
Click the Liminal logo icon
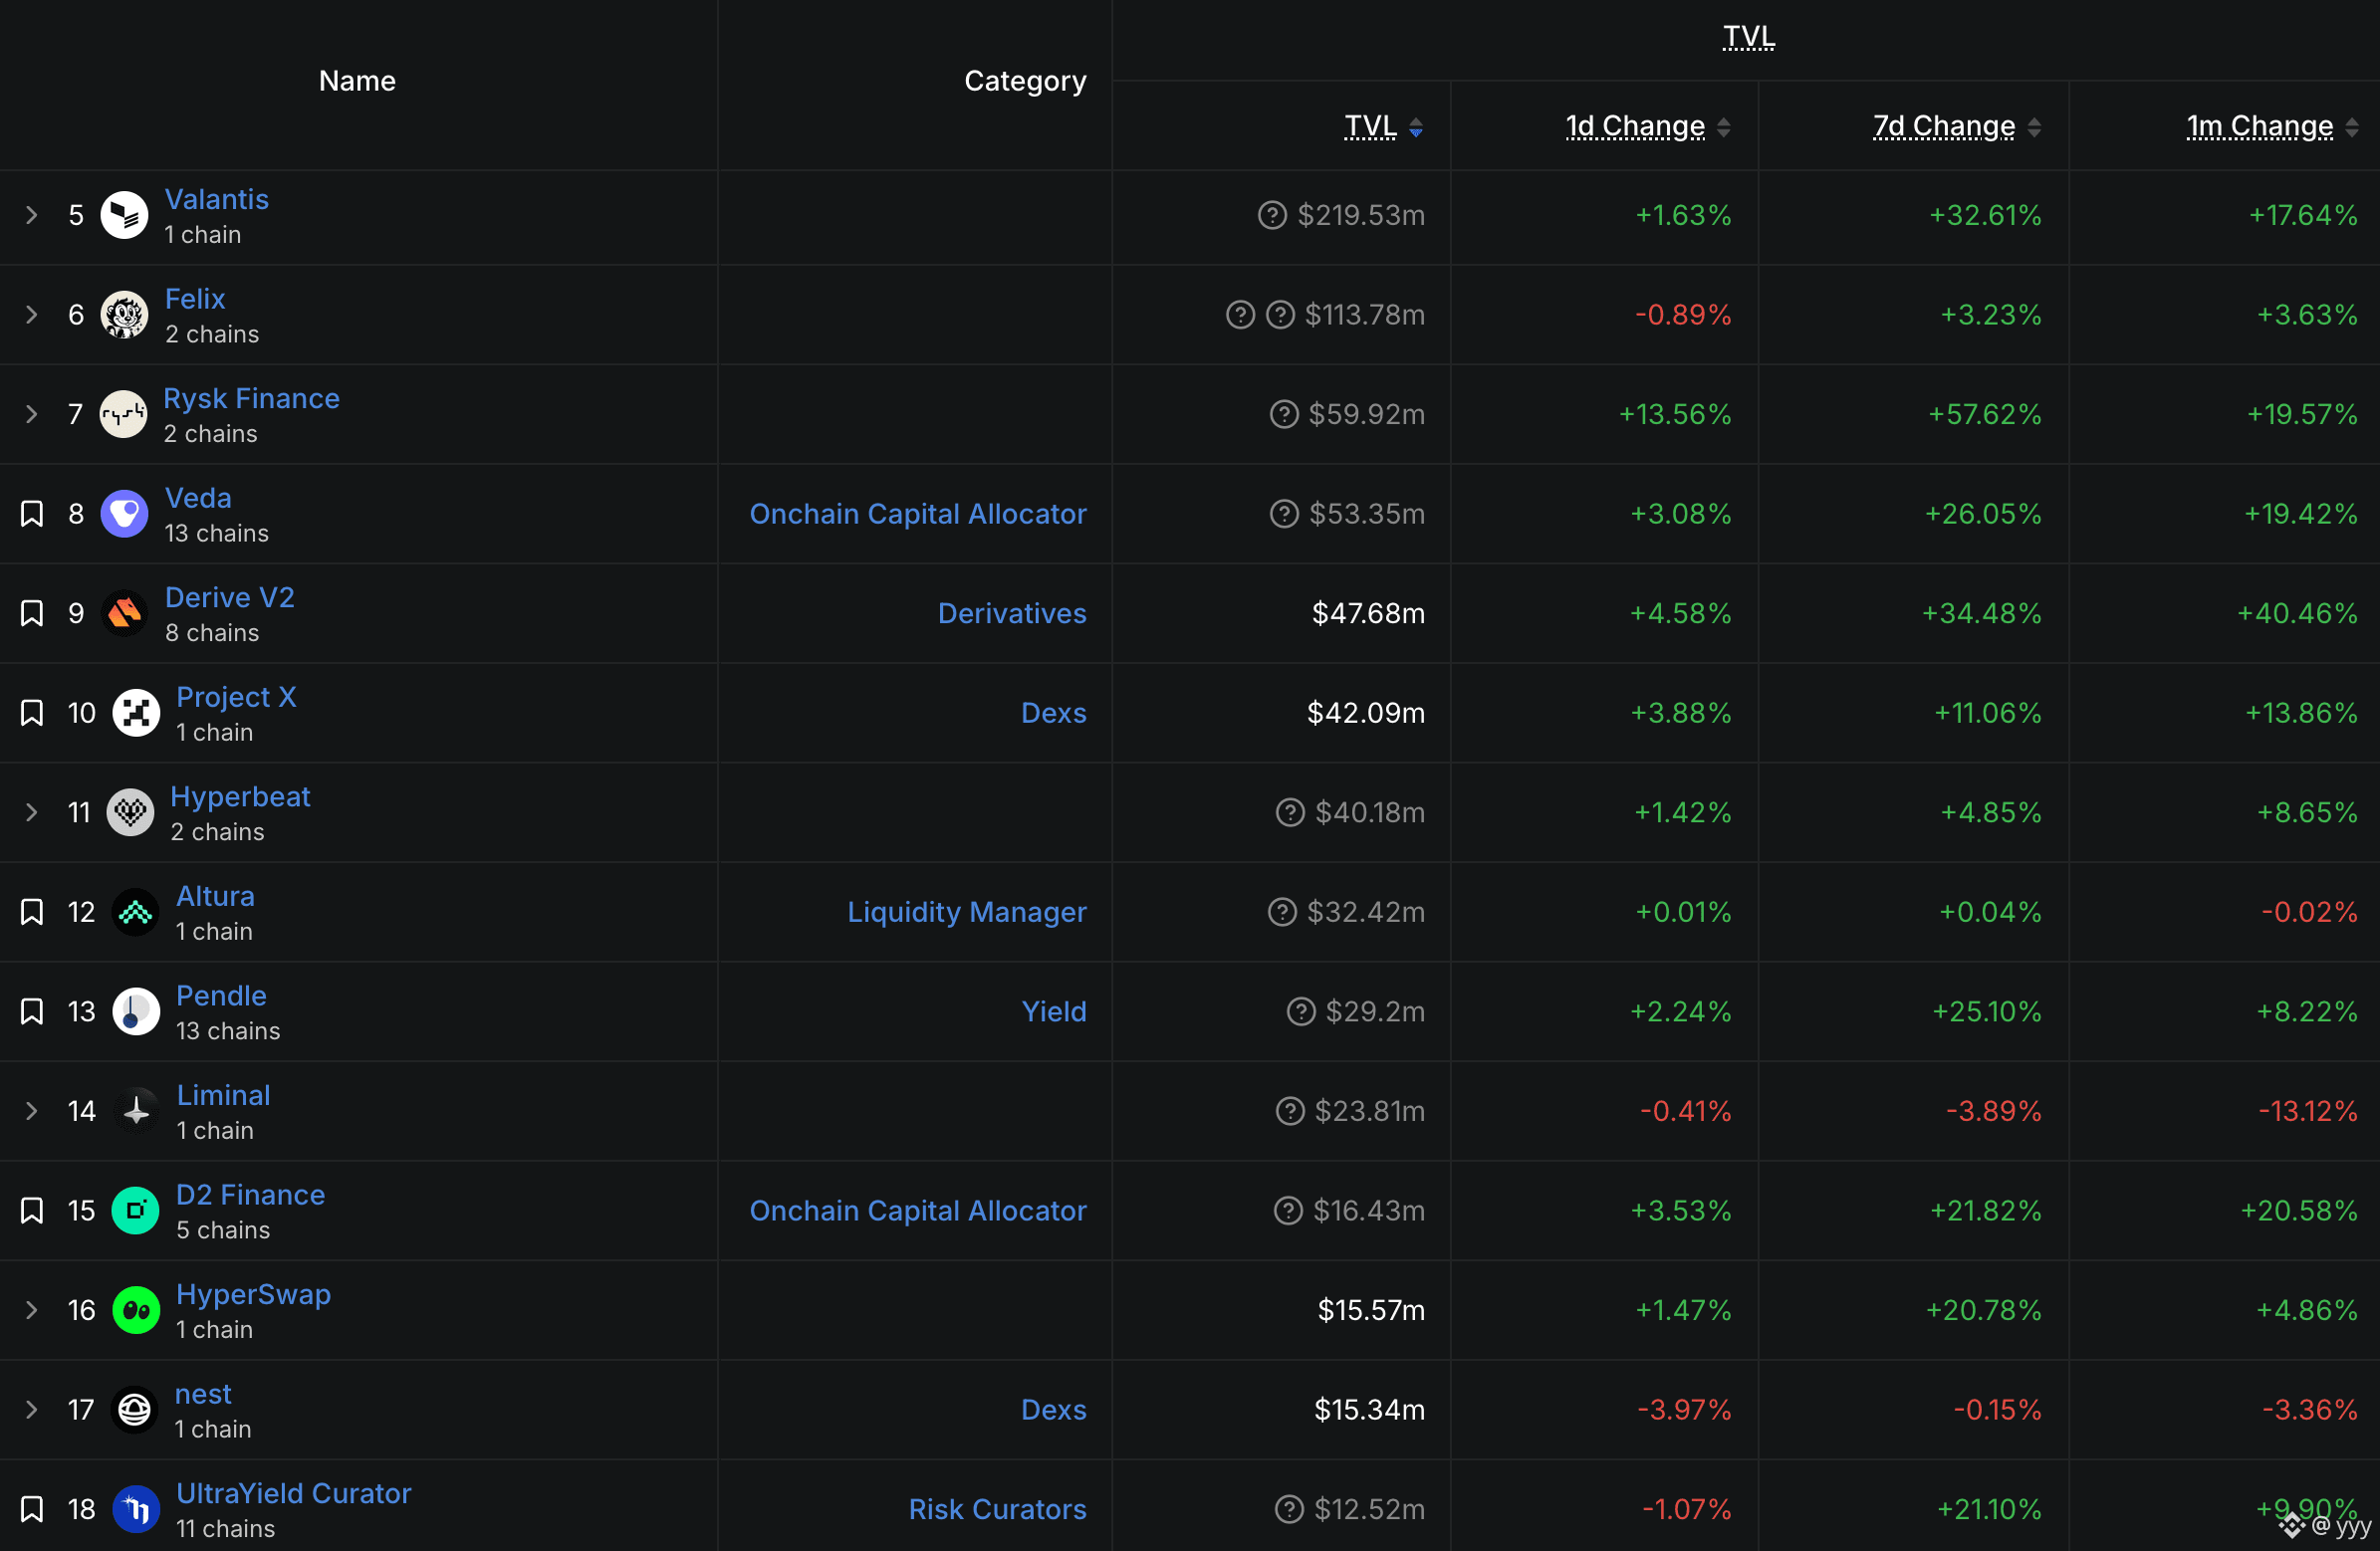[136, 1111]
